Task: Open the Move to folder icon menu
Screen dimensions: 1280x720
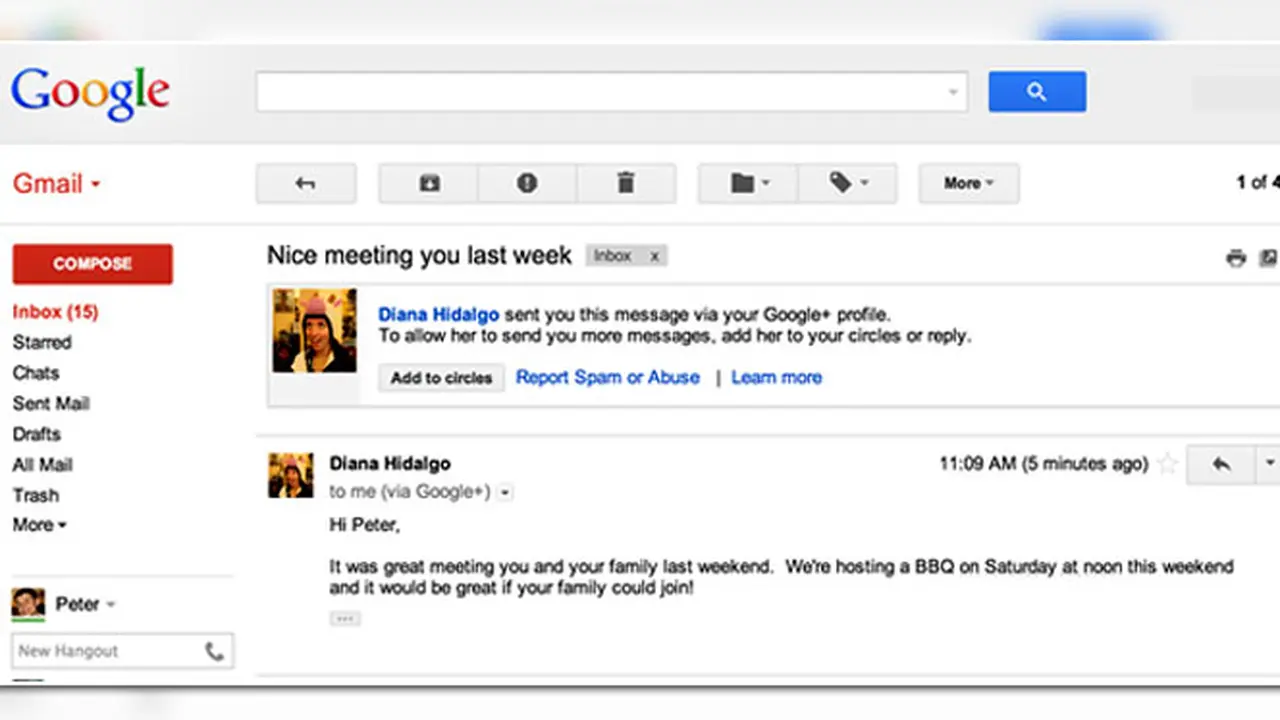Action: click(x=749, y=183)
